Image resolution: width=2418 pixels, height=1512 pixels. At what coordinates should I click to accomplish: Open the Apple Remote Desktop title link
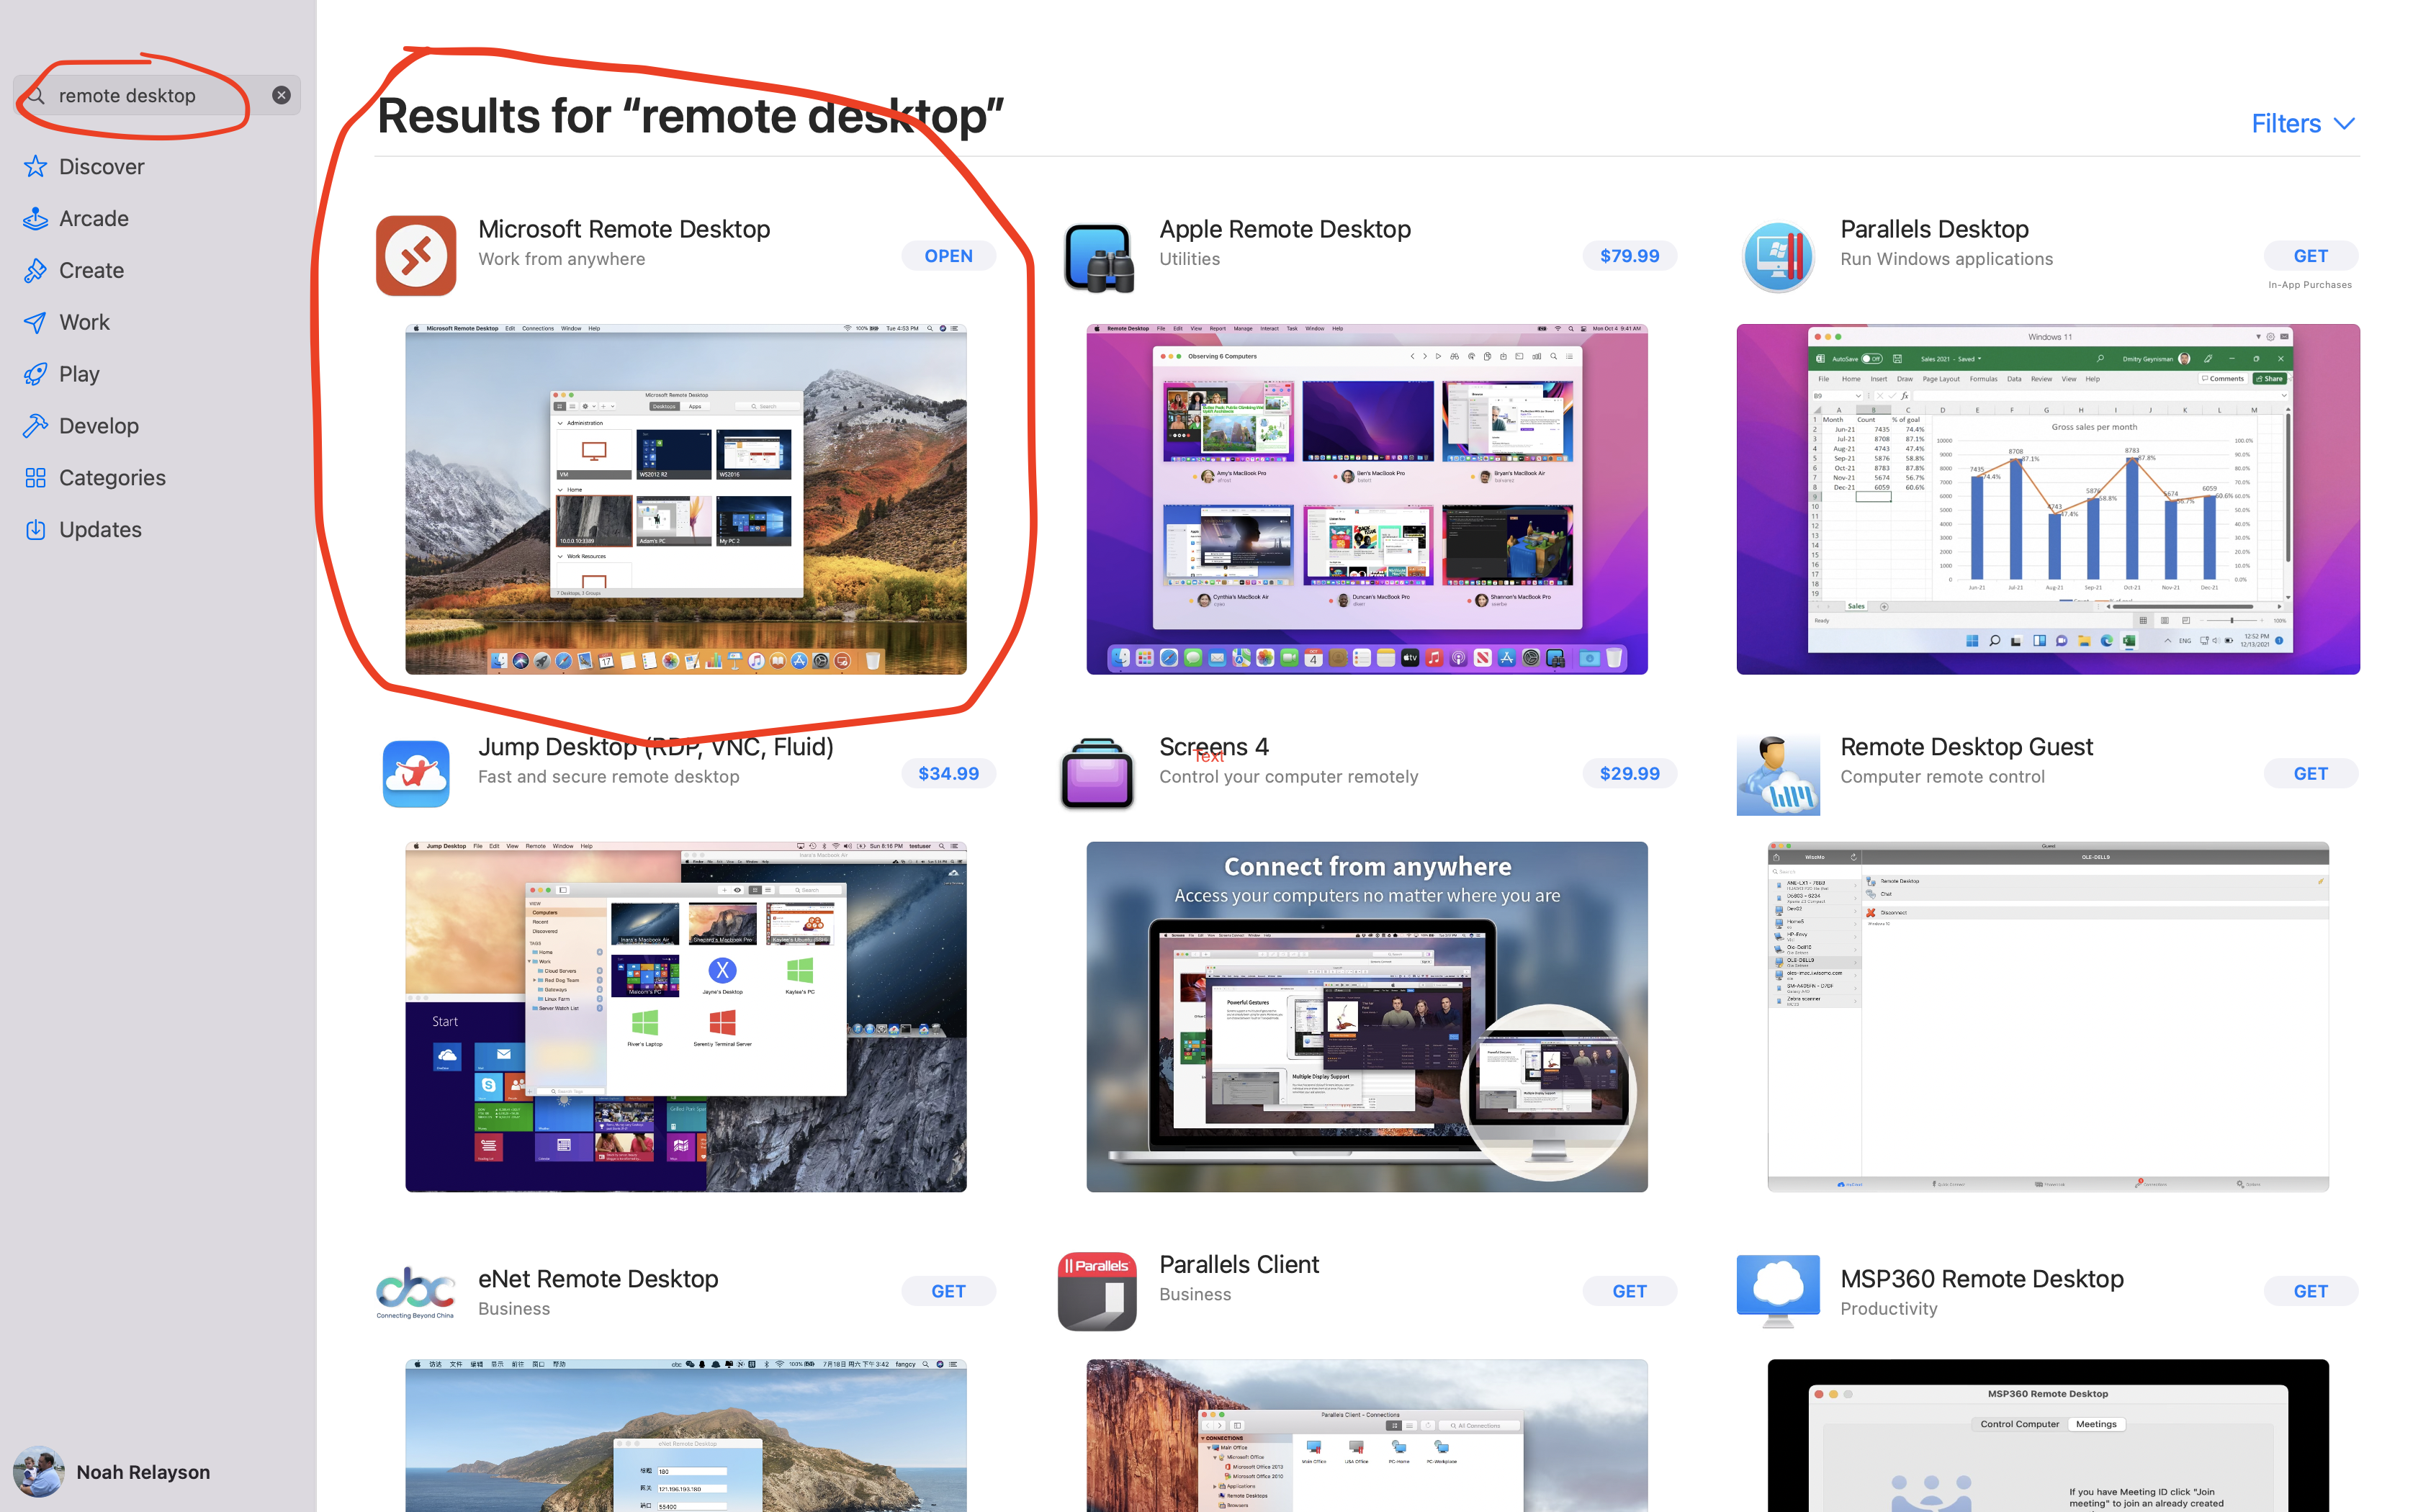pos(1284,229)
